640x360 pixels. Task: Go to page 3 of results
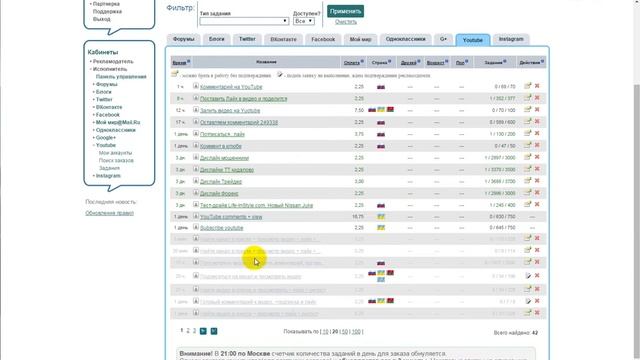tap(194, 331)
